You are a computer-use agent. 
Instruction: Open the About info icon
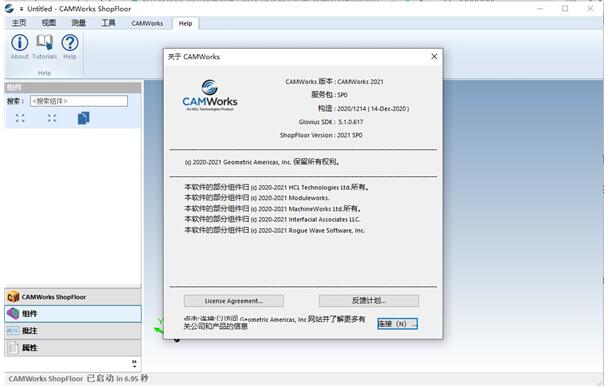tap(19, 43)
